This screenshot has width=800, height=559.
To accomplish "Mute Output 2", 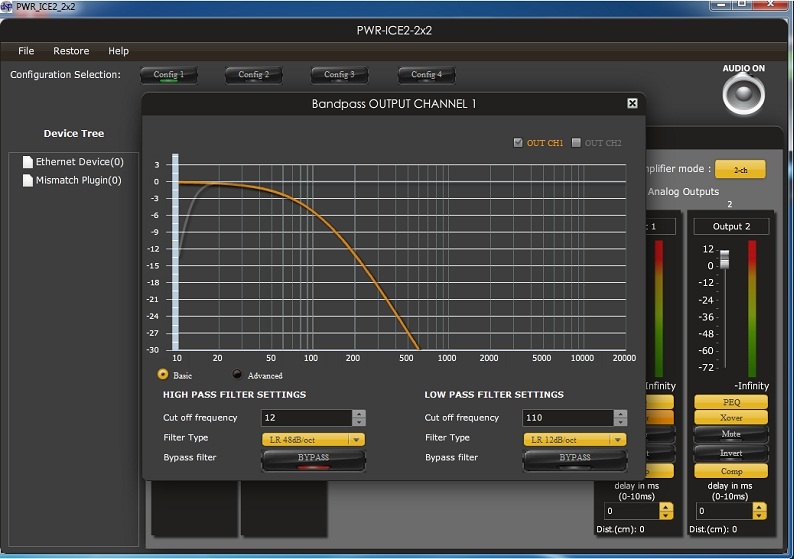I will point(730,435).
